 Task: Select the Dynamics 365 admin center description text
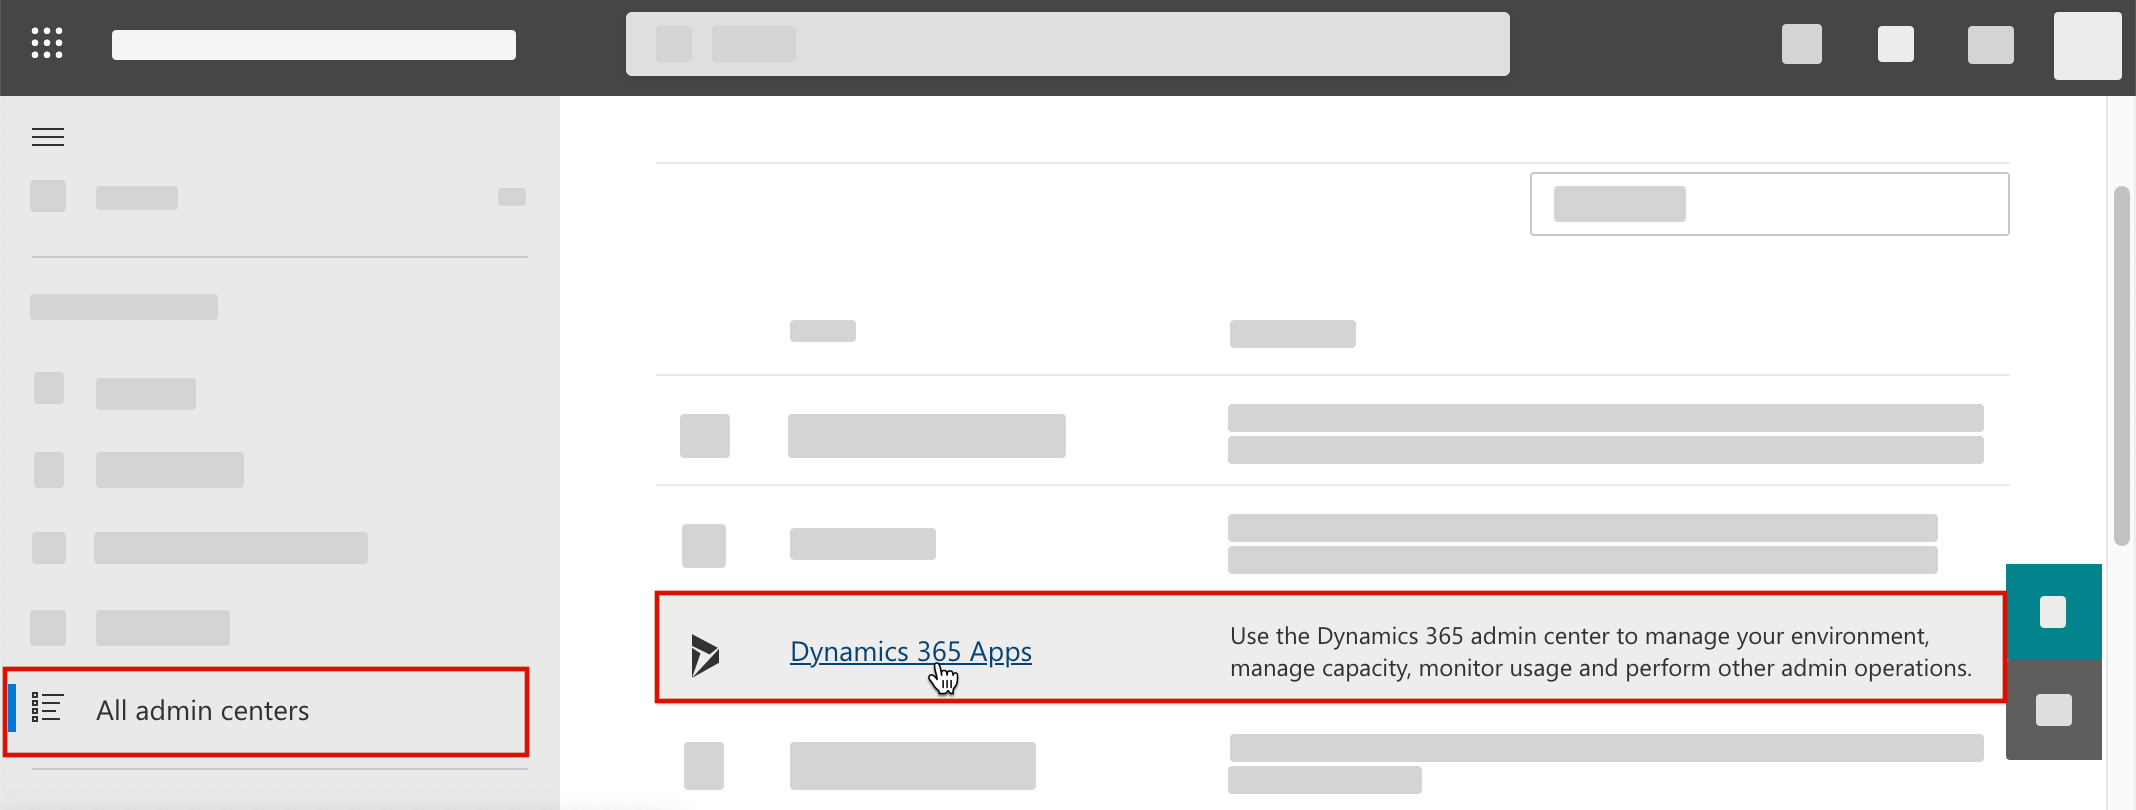1601,652
